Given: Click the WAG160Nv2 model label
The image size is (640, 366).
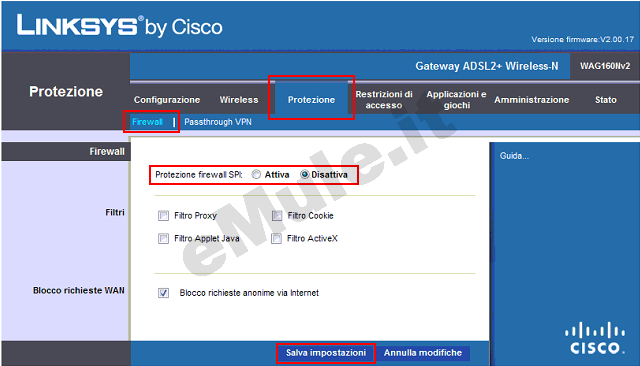Looking at the screenshot, I should (605, 66).
